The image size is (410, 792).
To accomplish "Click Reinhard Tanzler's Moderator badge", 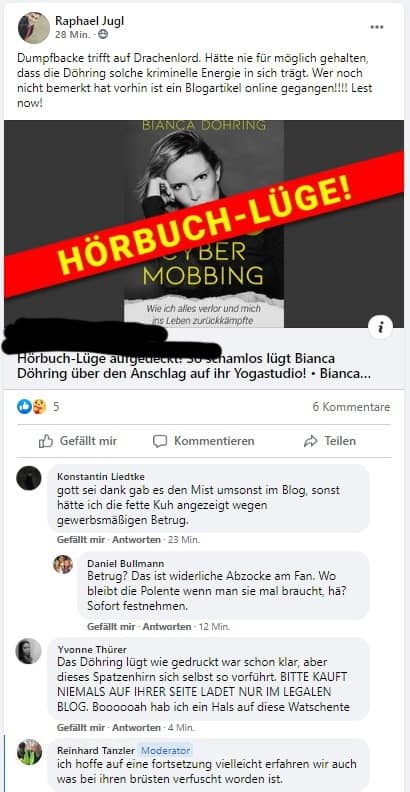I will click(x=166, y=751).
